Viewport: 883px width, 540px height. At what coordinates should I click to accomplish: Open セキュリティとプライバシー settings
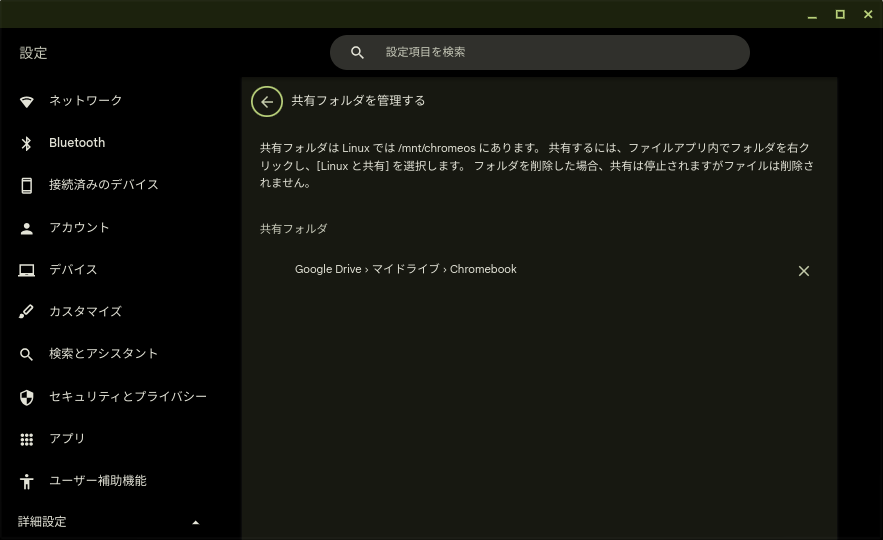tap(128, 396)
